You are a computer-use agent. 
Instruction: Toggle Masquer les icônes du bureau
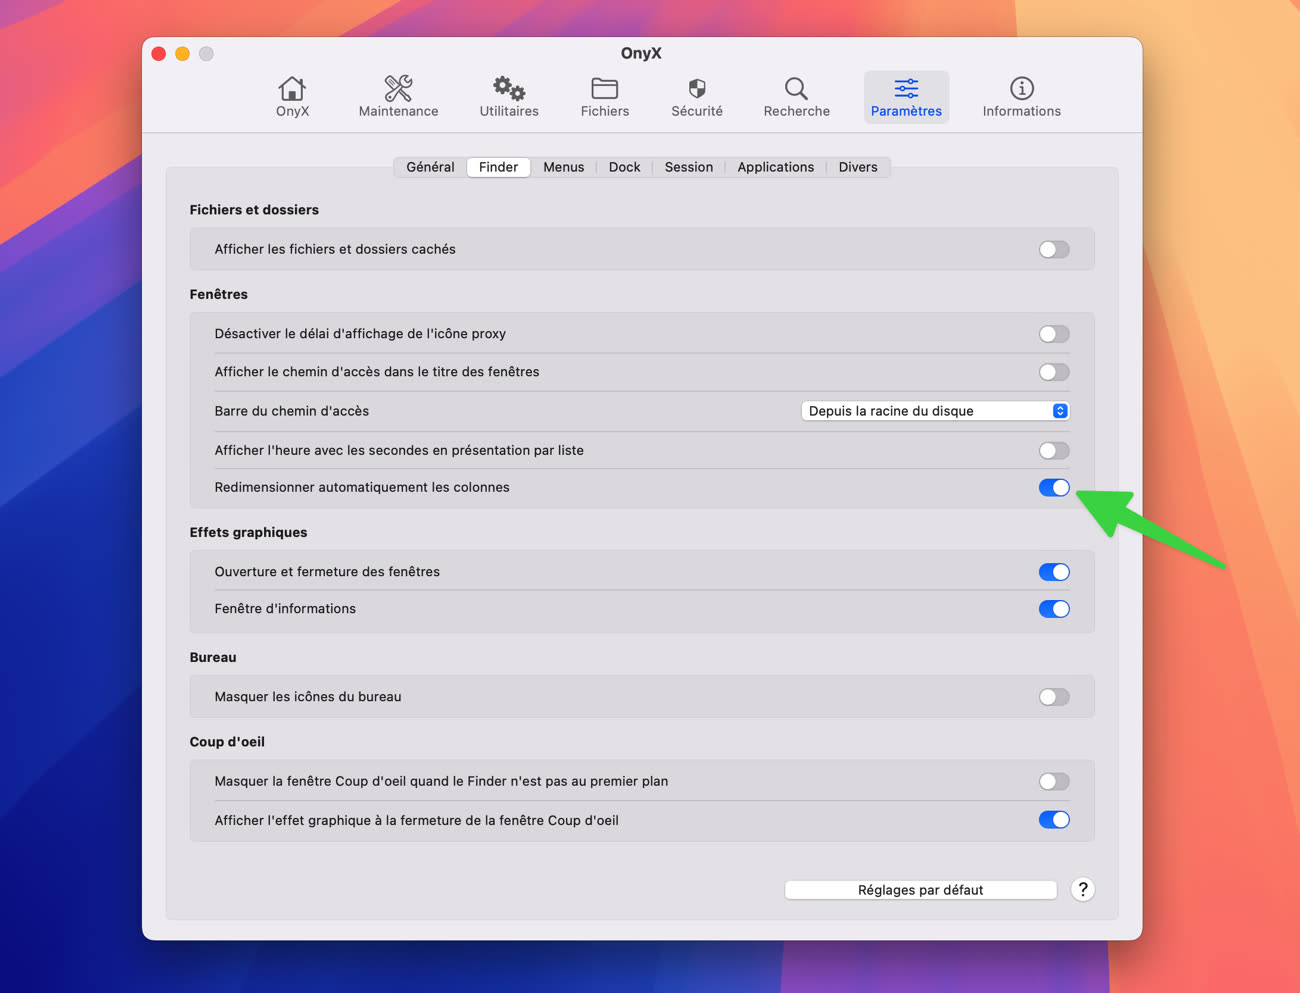(1053, 697)
